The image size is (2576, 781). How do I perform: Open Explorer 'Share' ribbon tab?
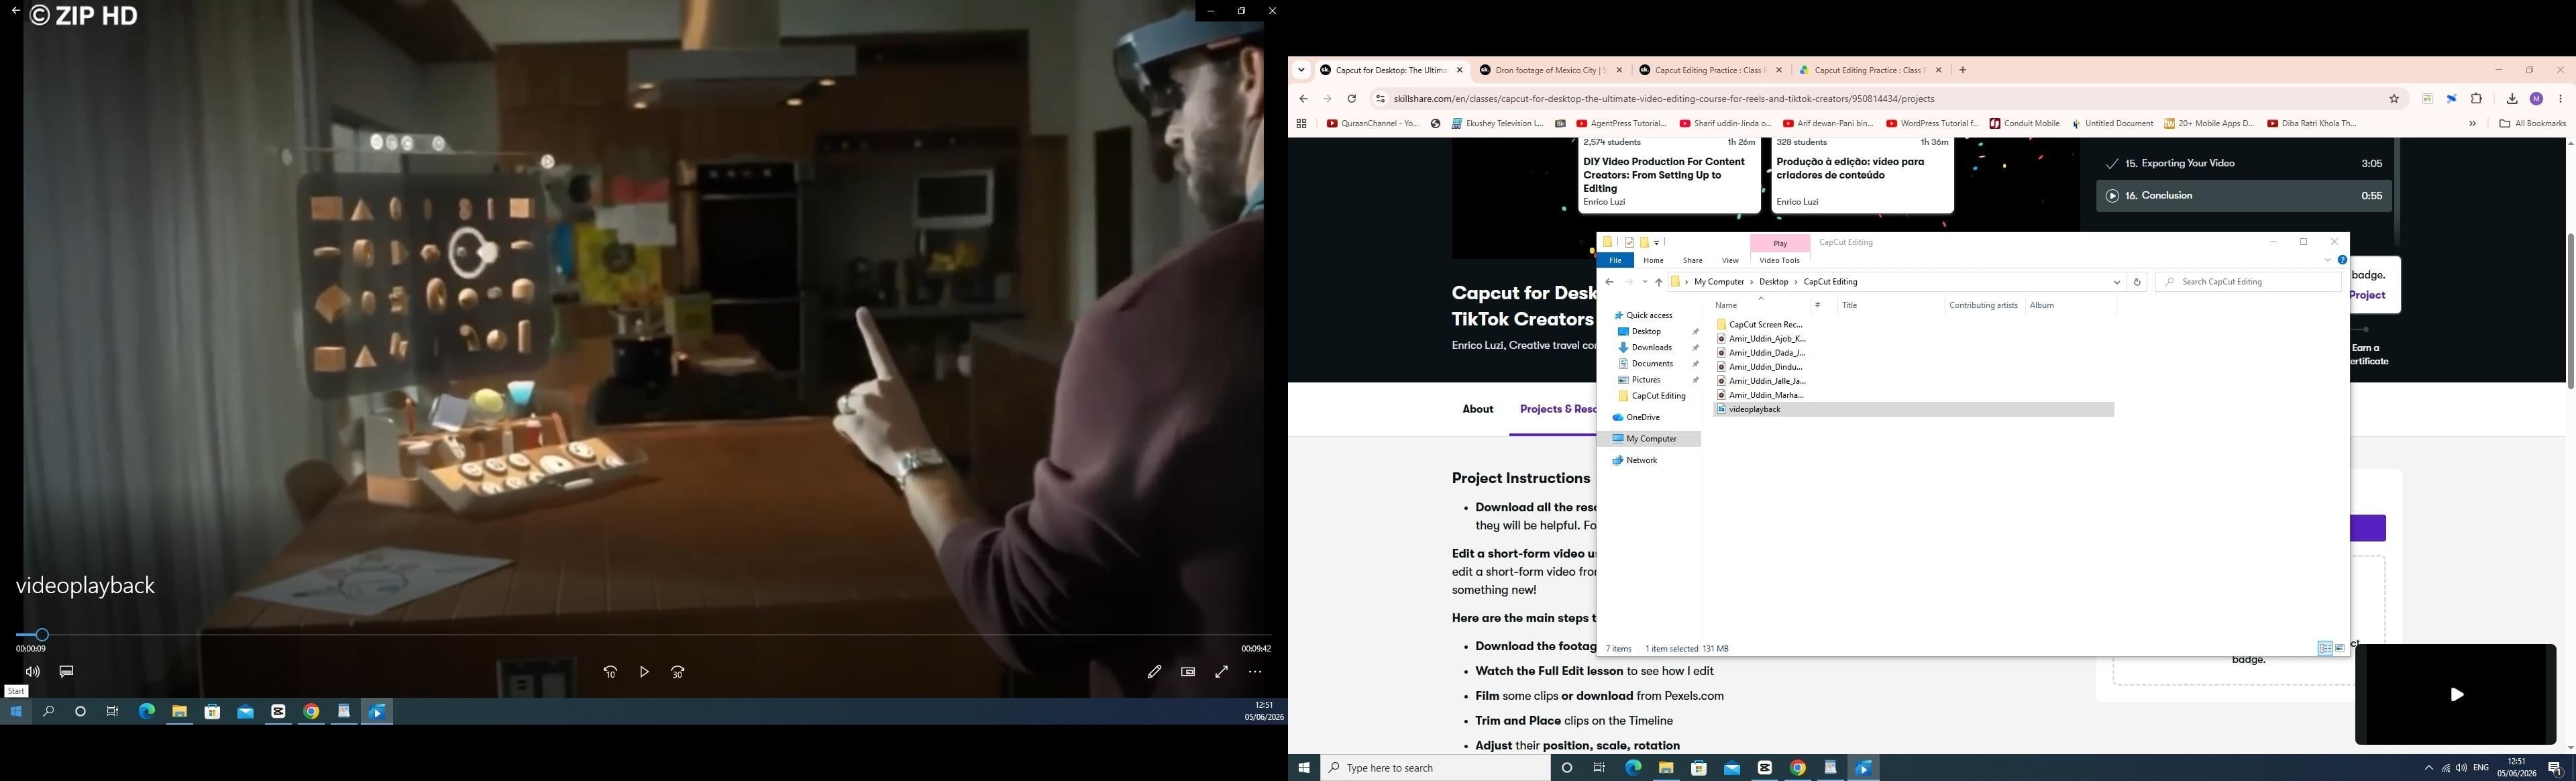click(1692, 260)
